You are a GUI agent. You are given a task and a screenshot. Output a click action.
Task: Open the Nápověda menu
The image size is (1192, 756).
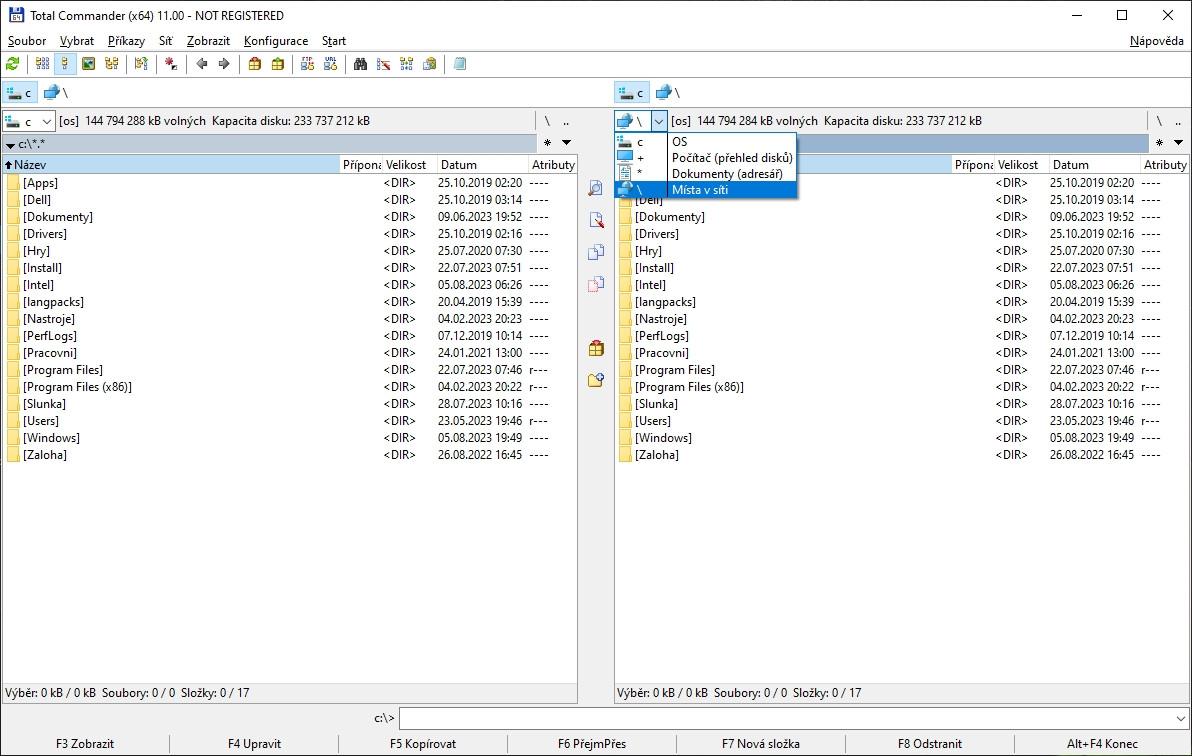(1156, 41)
